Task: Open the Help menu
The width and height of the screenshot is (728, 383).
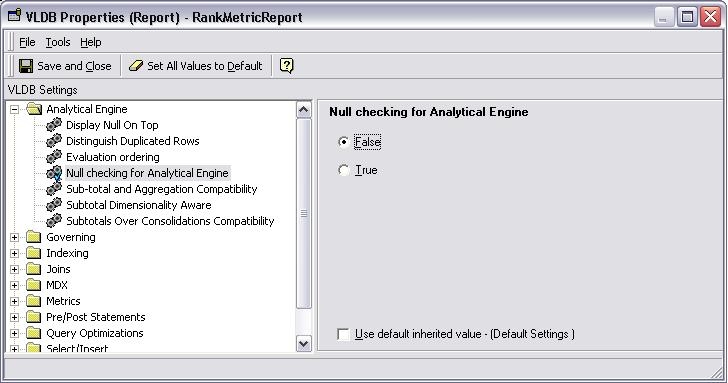Action: point(91,42)
